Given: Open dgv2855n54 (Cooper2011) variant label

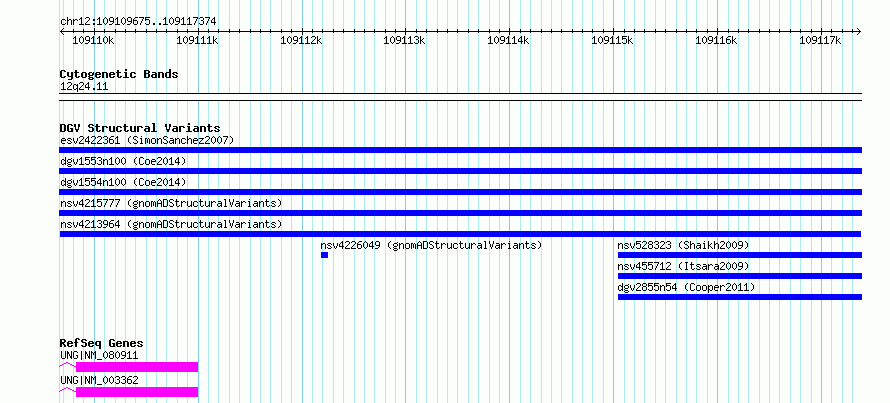Looking at the screenshot, I should coord(687,287).
